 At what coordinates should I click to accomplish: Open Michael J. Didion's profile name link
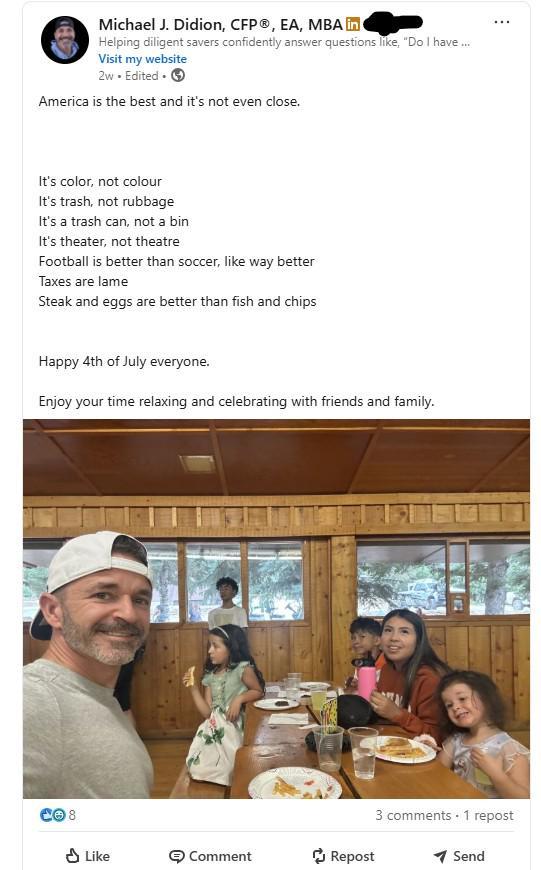(x=220, y=24)
